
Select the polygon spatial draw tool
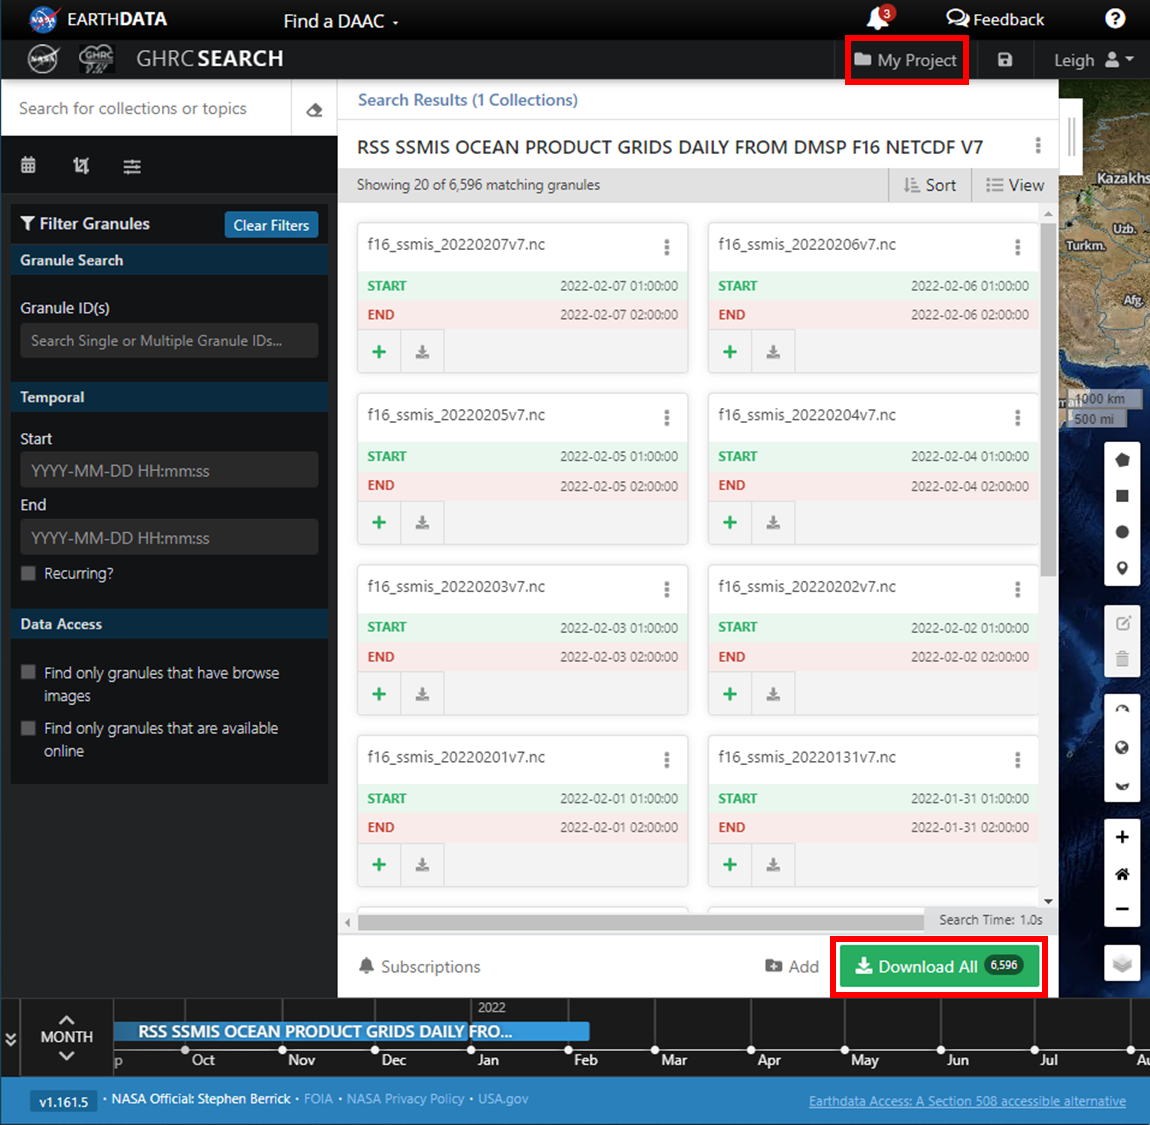[x=1122, y=460]
